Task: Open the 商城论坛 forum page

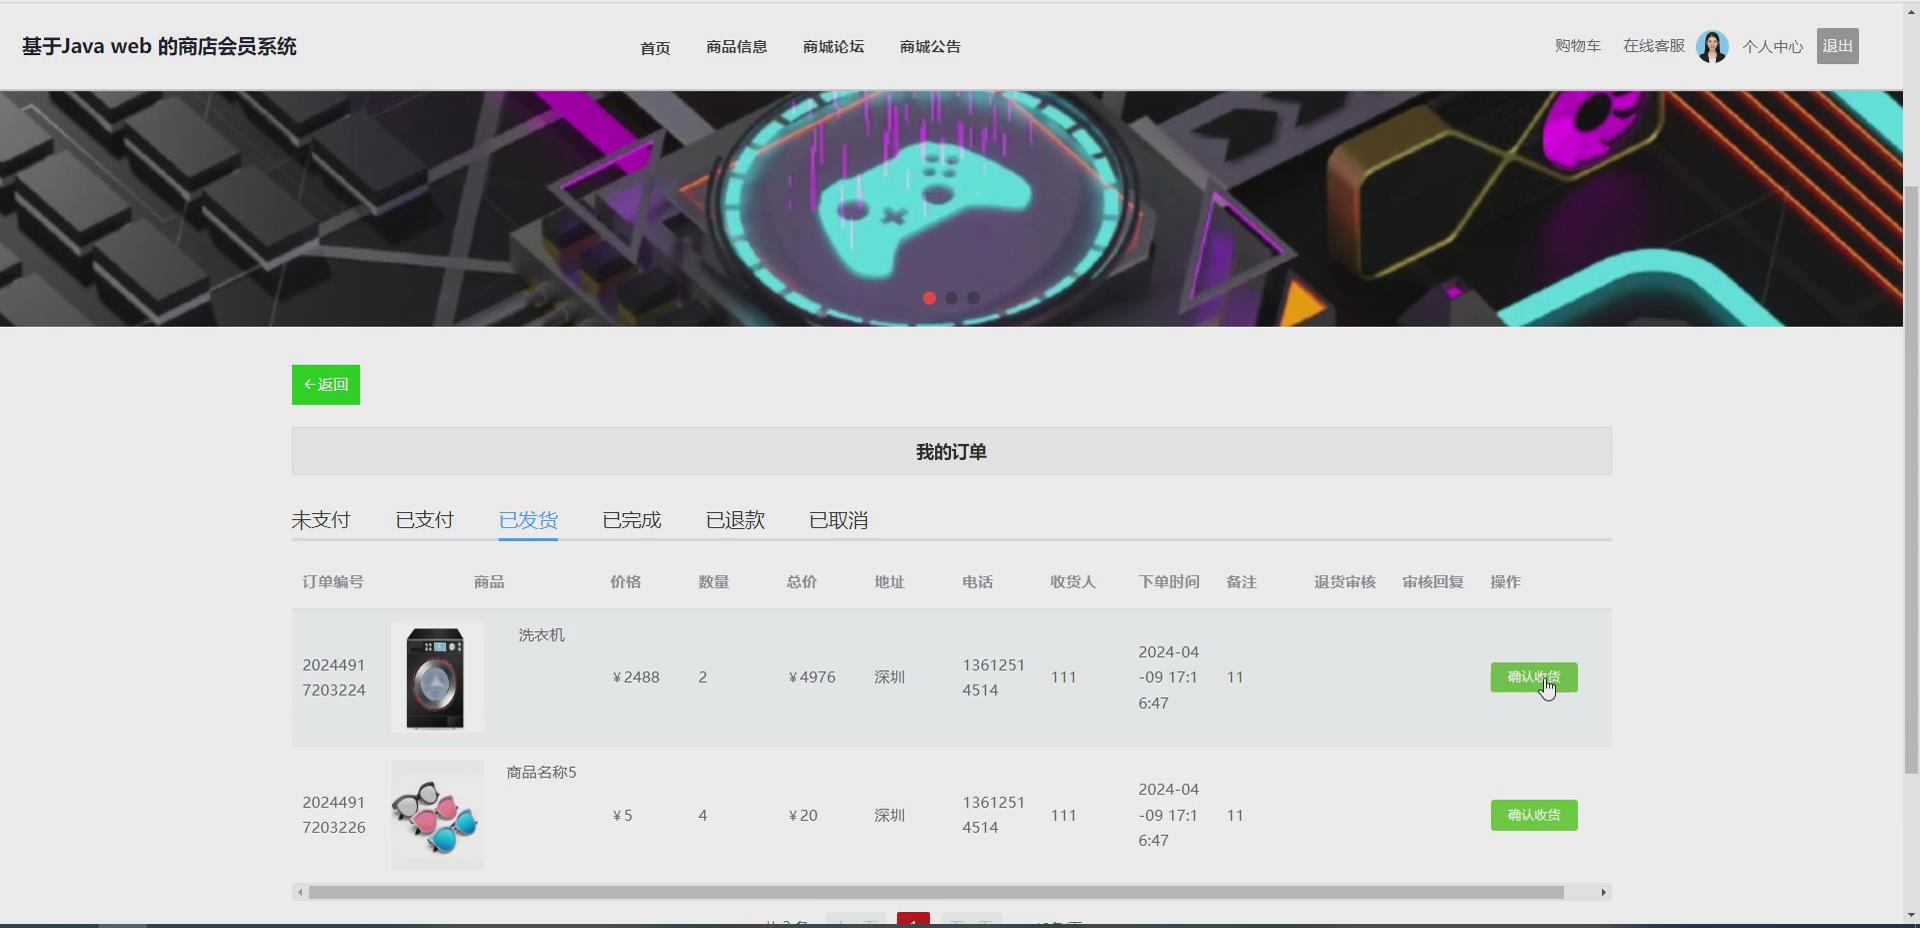Action: tap(832, 46)
